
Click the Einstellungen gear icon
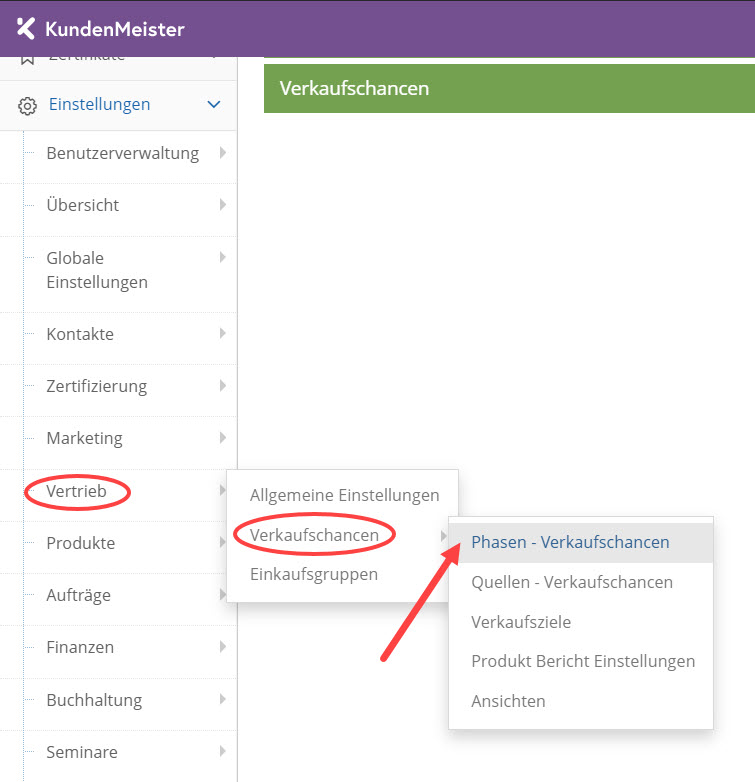[27, 106]
